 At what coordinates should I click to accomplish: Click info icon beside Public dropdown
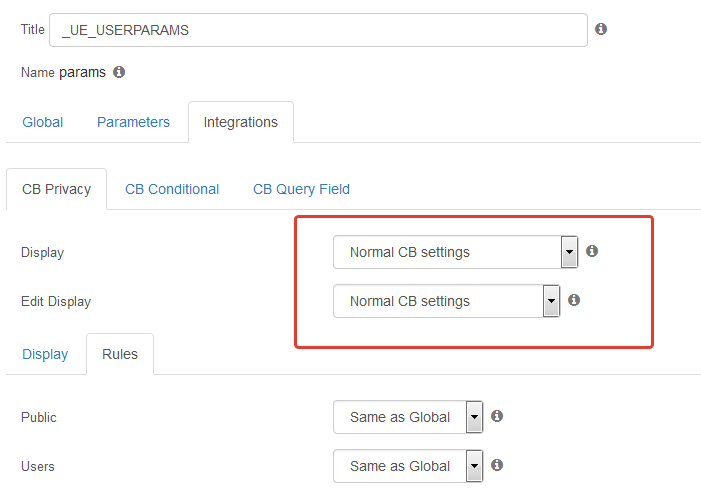pos(497,416)
